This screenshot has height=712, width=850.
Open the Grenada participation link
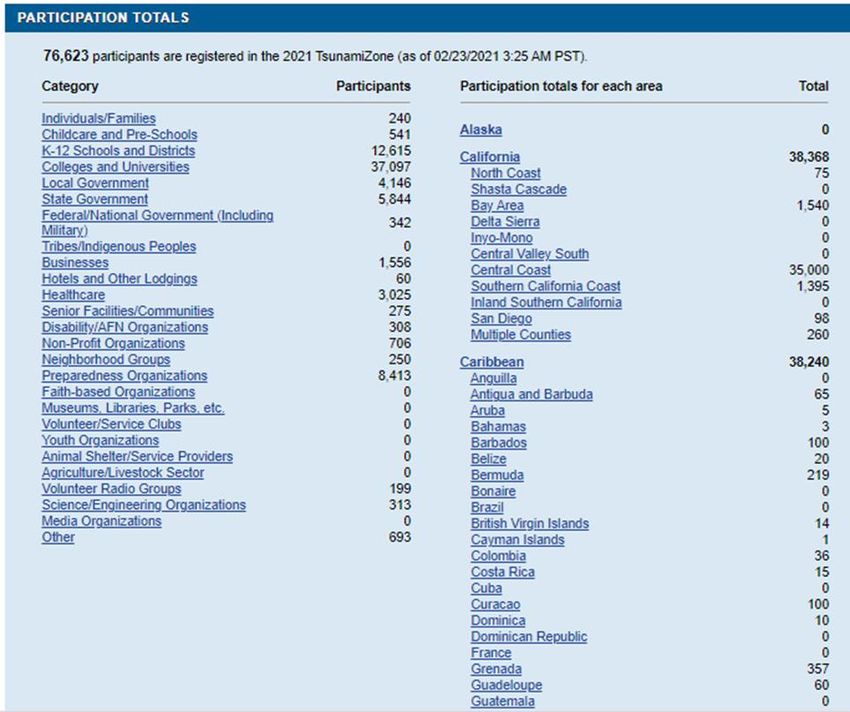[x=496, y=669]
